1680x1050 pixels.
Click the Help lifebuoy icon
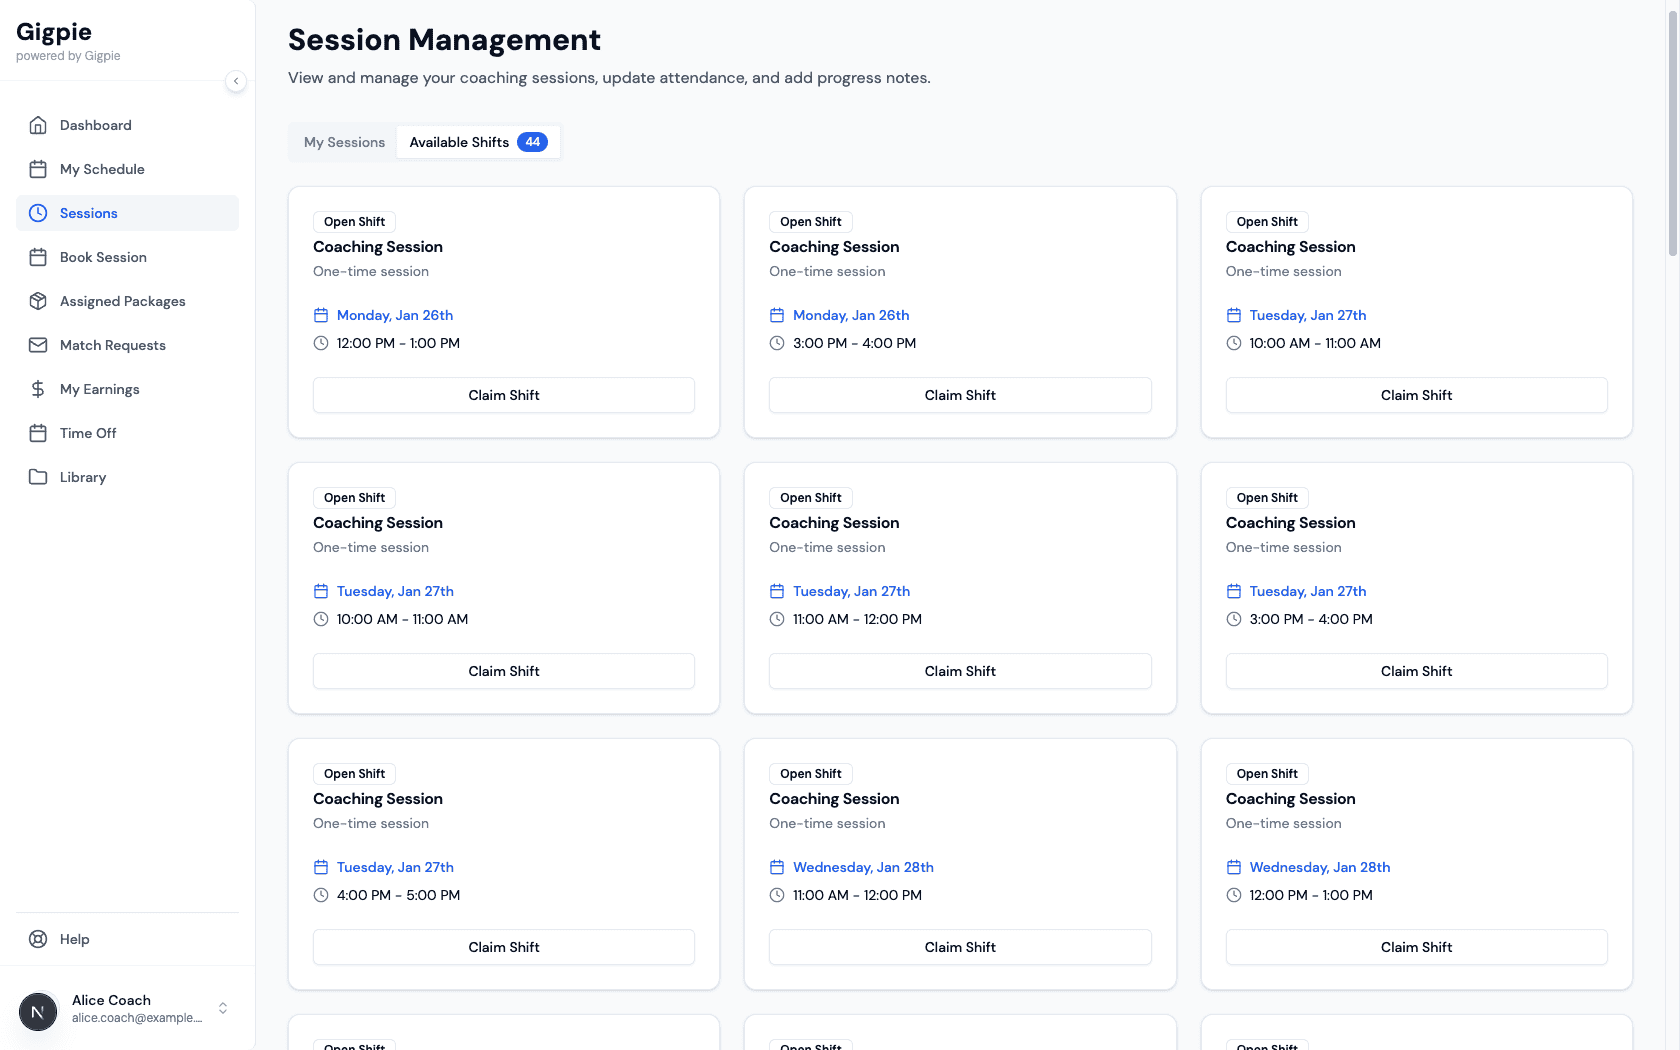tap(38, 939)
